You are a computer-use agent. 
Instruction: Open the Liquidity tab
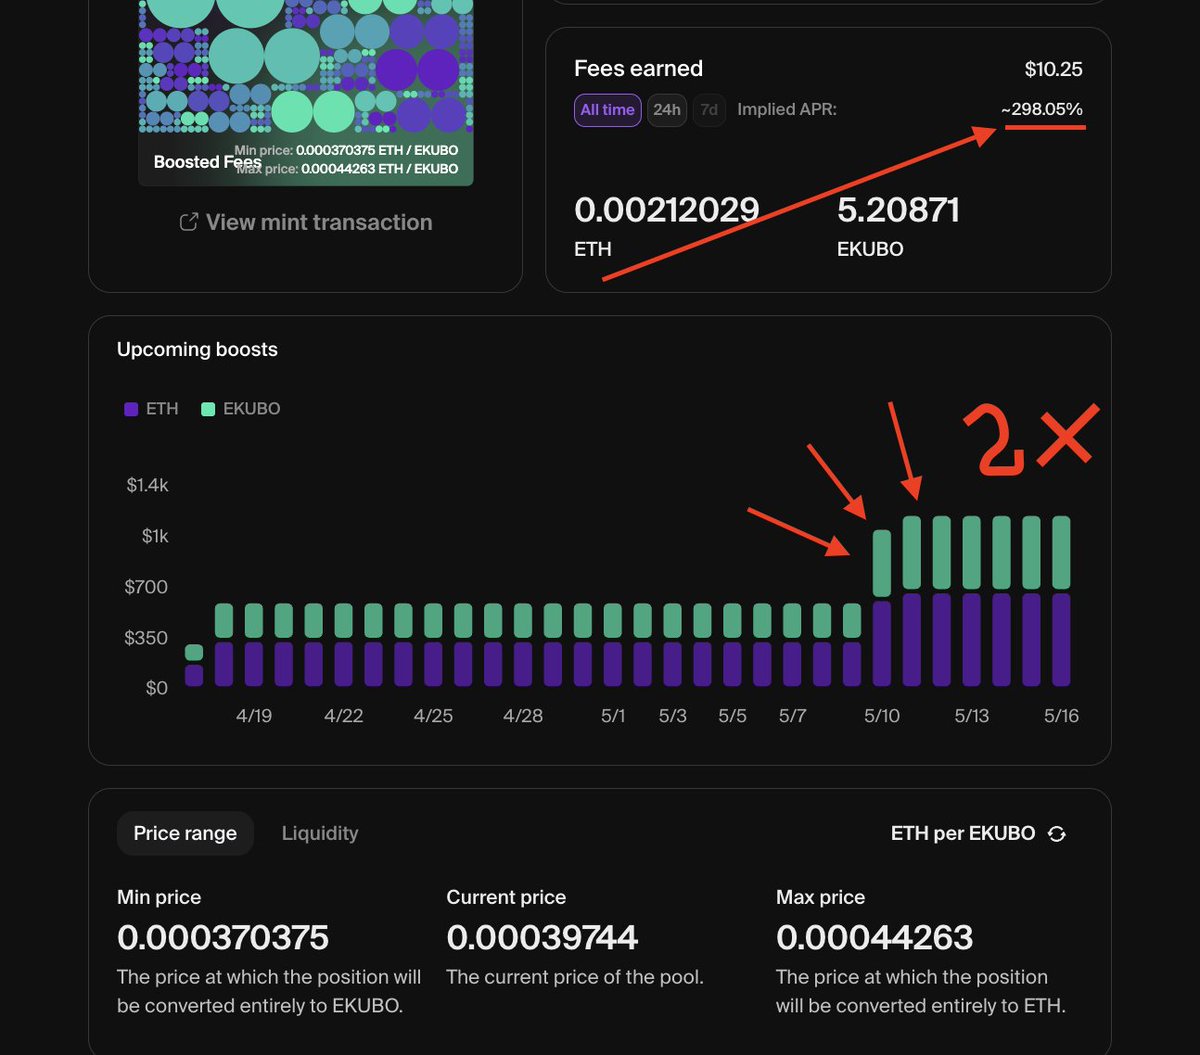click(x=320, y=833)
